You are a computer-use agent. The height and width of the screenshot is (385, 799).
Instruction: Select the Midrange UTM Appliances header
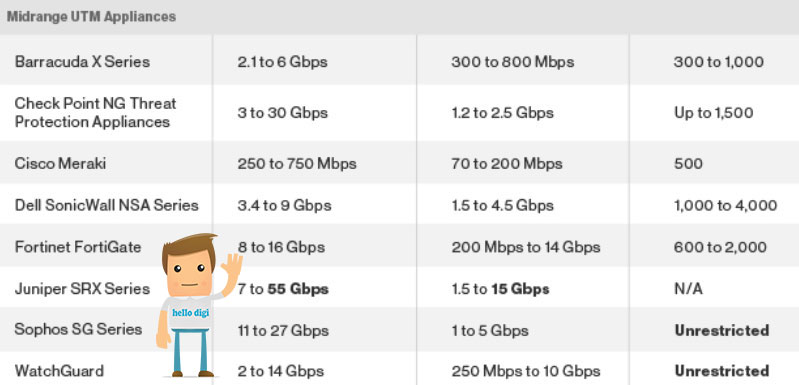[x=91, y=16]
